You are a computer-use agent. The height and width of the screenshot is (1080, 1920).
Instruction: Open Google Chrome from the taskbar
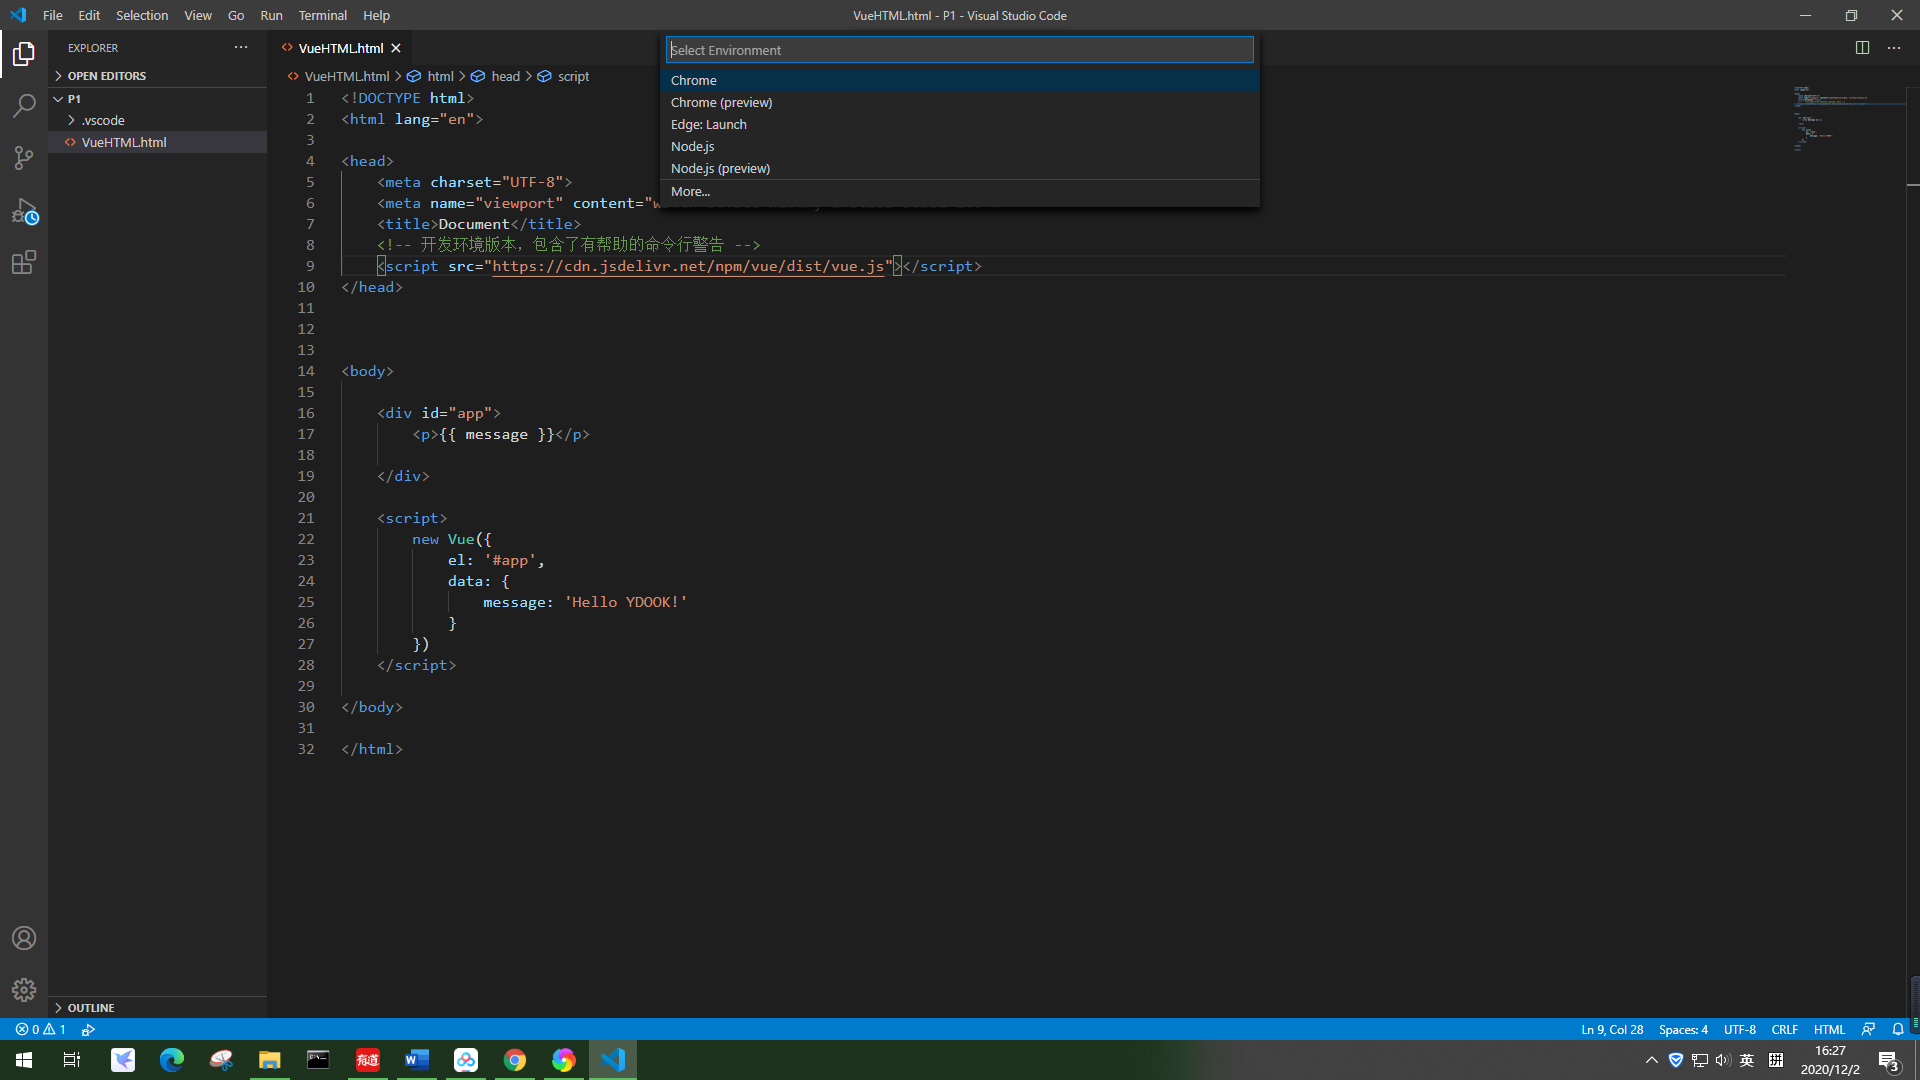click(515, 1060)
